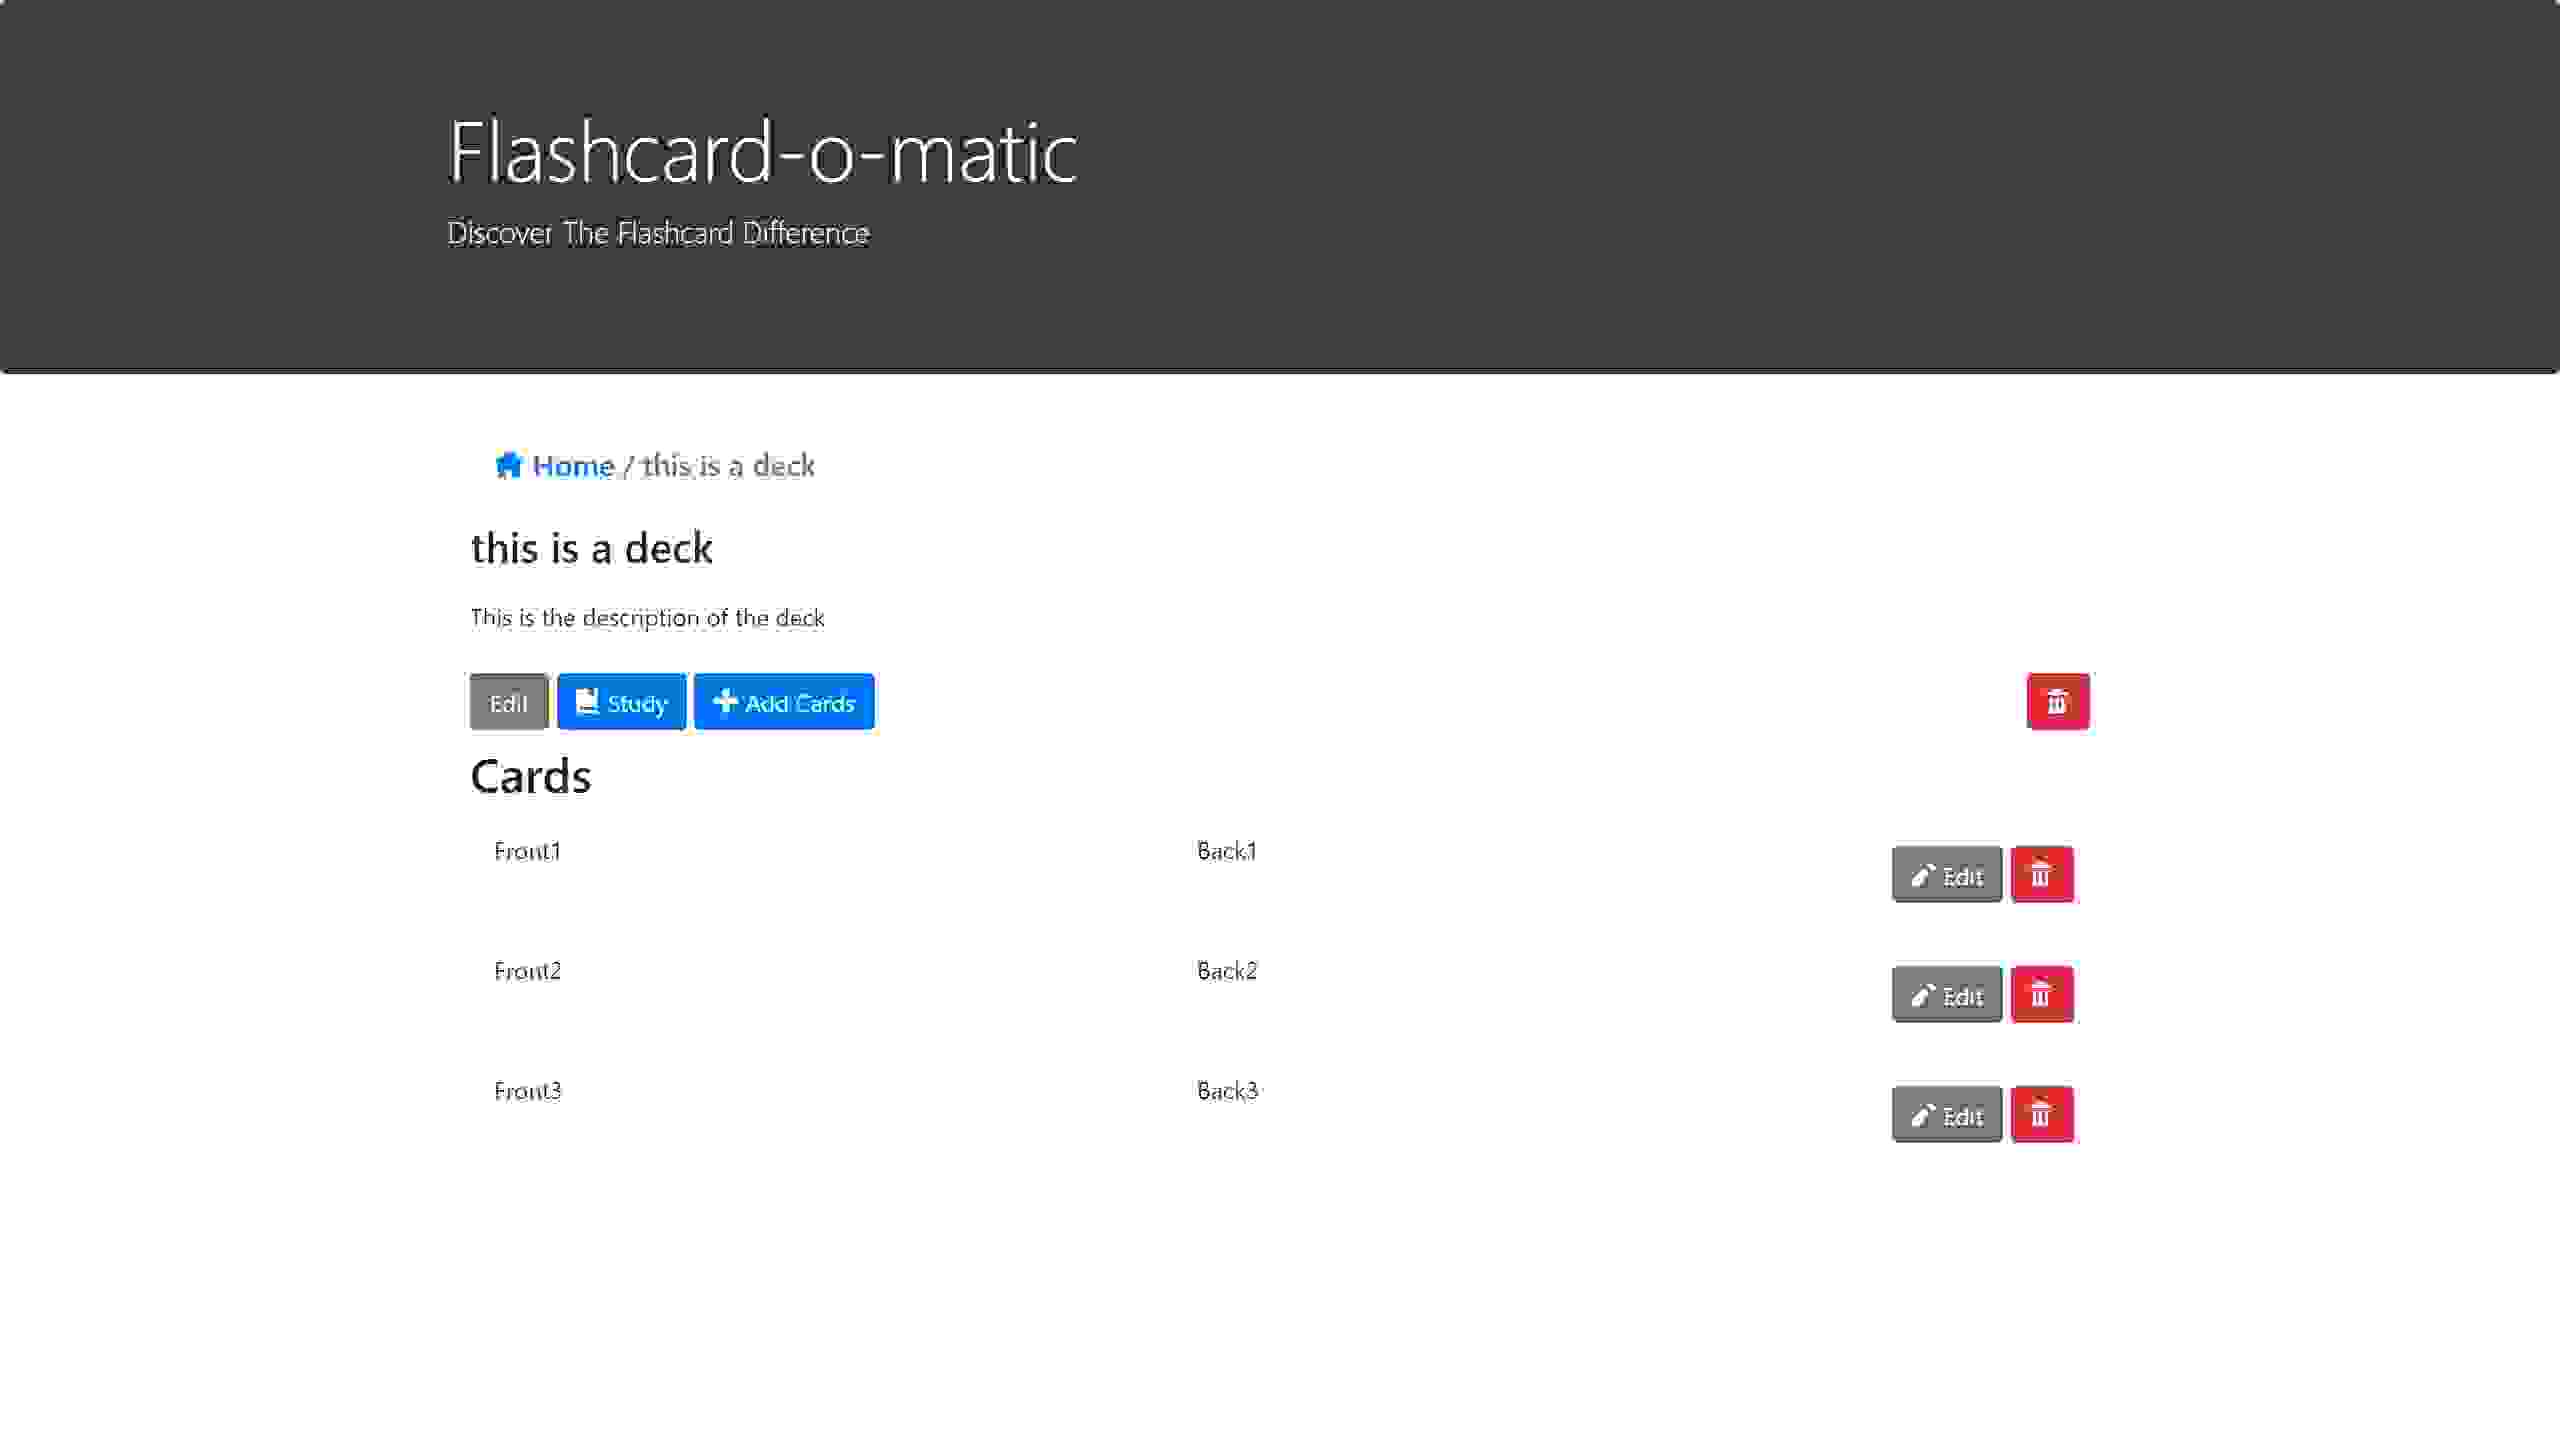Click the Add Cards button
The height and width of the screenshot is (1440, 2560).
point(783,702)
